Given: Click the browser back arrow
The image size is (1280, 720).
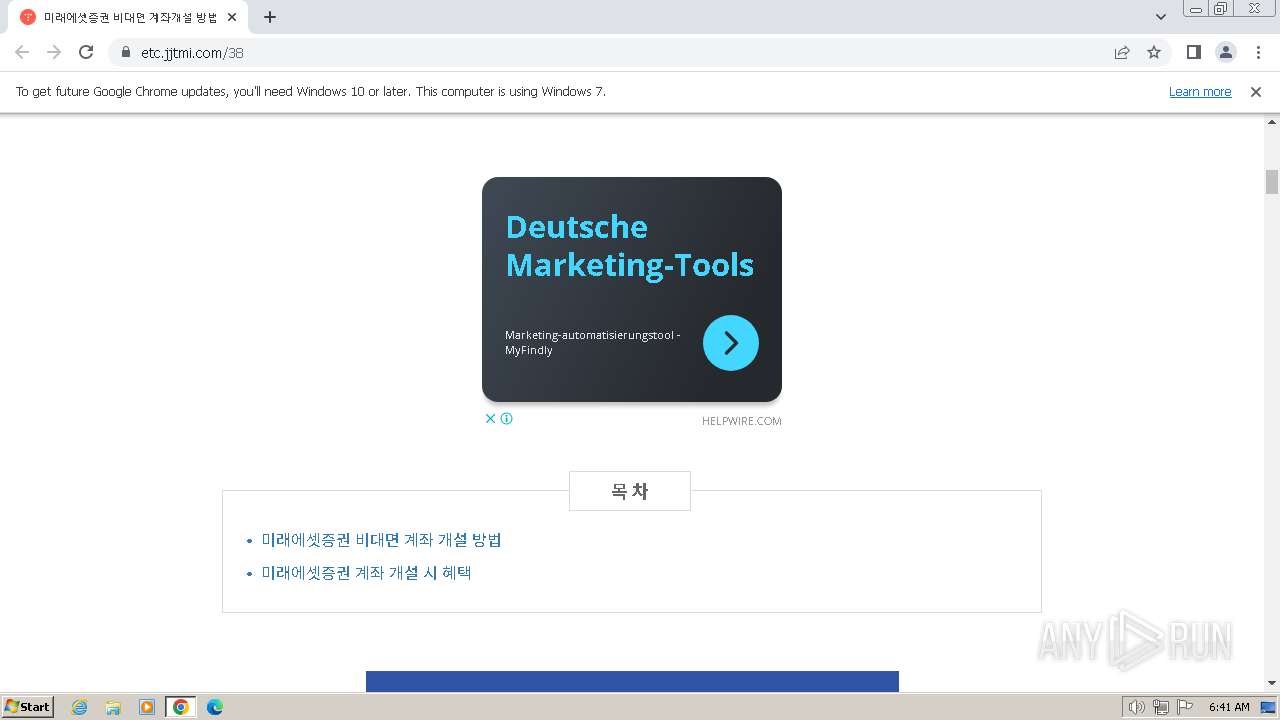Looking at the screenshot, I should click(22, 52).
